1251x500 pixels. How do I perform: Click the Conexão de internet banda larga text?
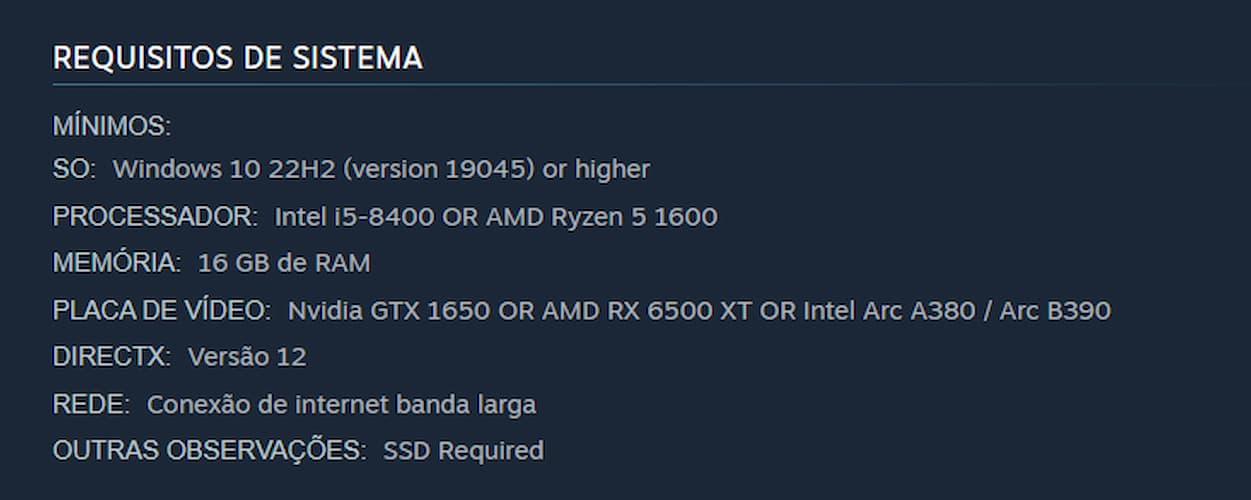click(341, 405)
